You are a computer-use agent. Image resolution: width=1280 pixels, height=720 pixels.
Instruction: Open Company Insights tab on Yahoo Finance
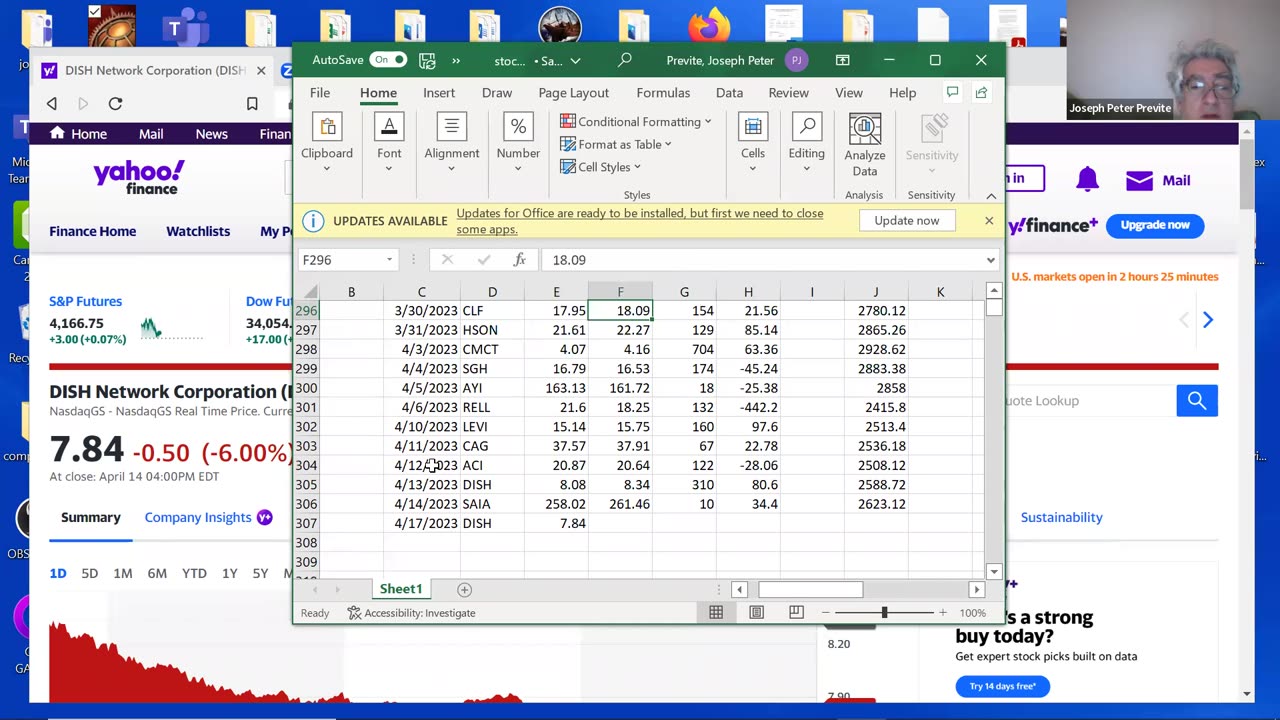tap(208, 517)
